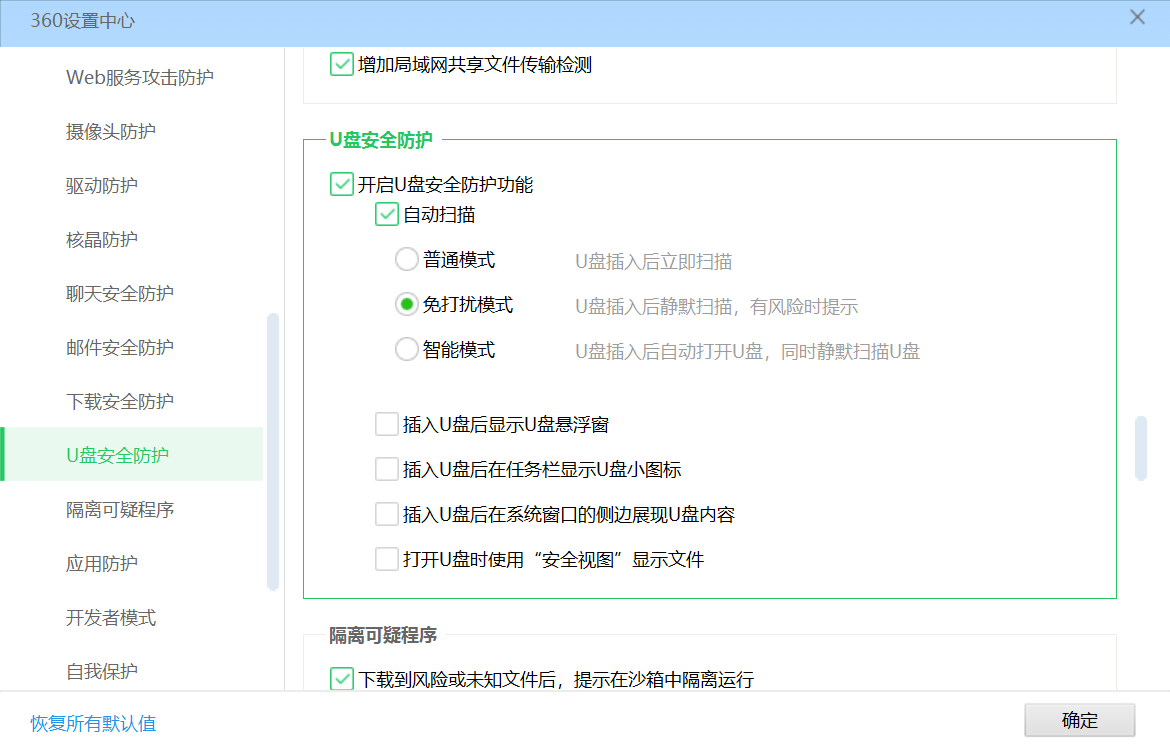The image size is (1170, 750).
Task: Go to 下载安全防护 section
Action: click(119, 401)
